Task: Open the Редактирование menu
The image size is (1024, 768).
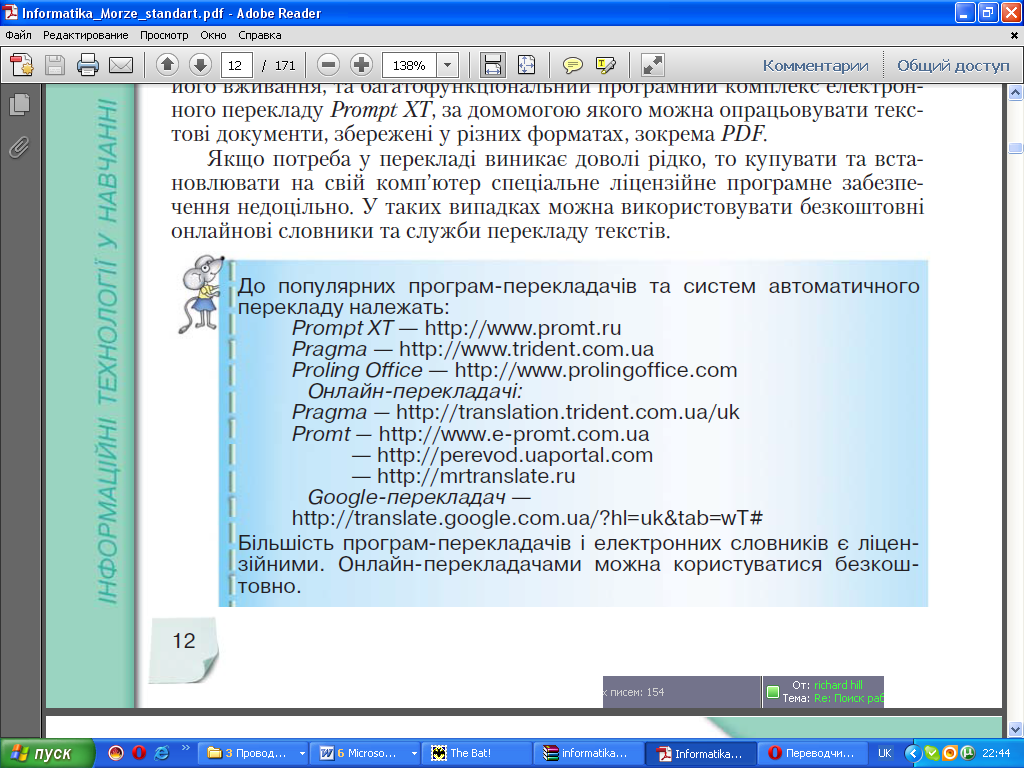Action: click(86, 35)
